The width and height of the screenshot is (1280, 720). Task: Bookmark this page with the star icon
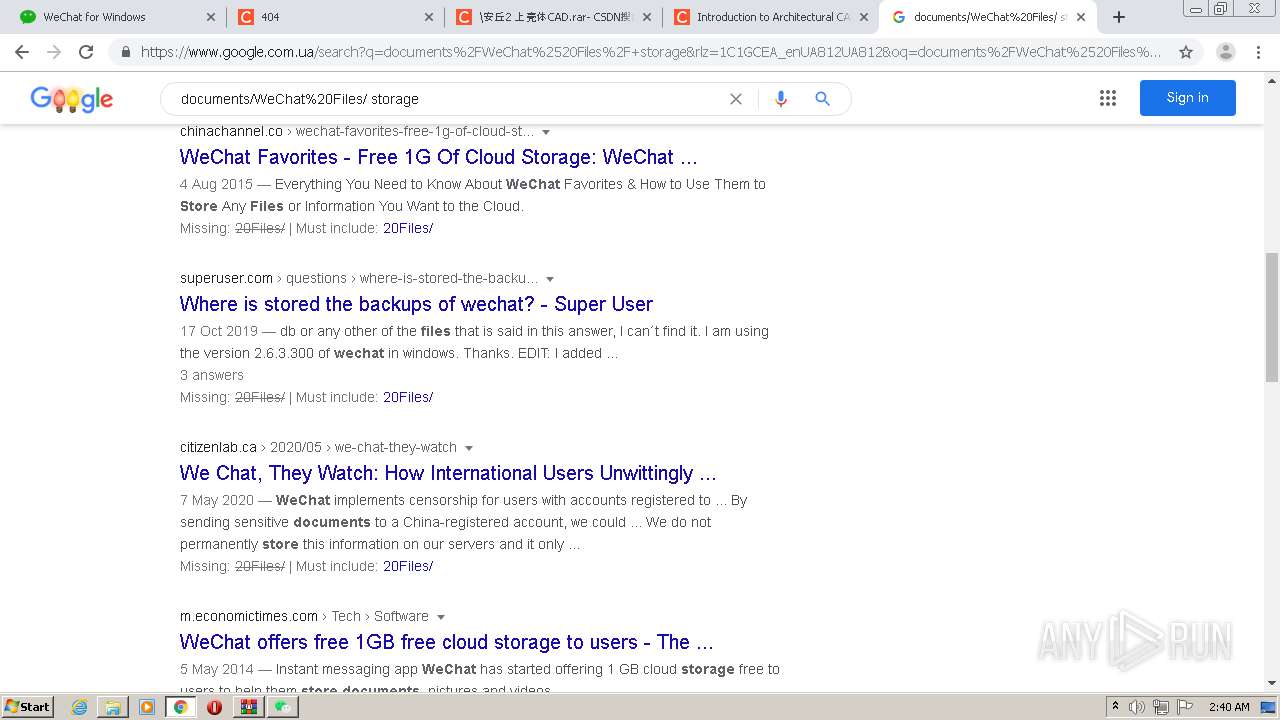pos(1186,52)
